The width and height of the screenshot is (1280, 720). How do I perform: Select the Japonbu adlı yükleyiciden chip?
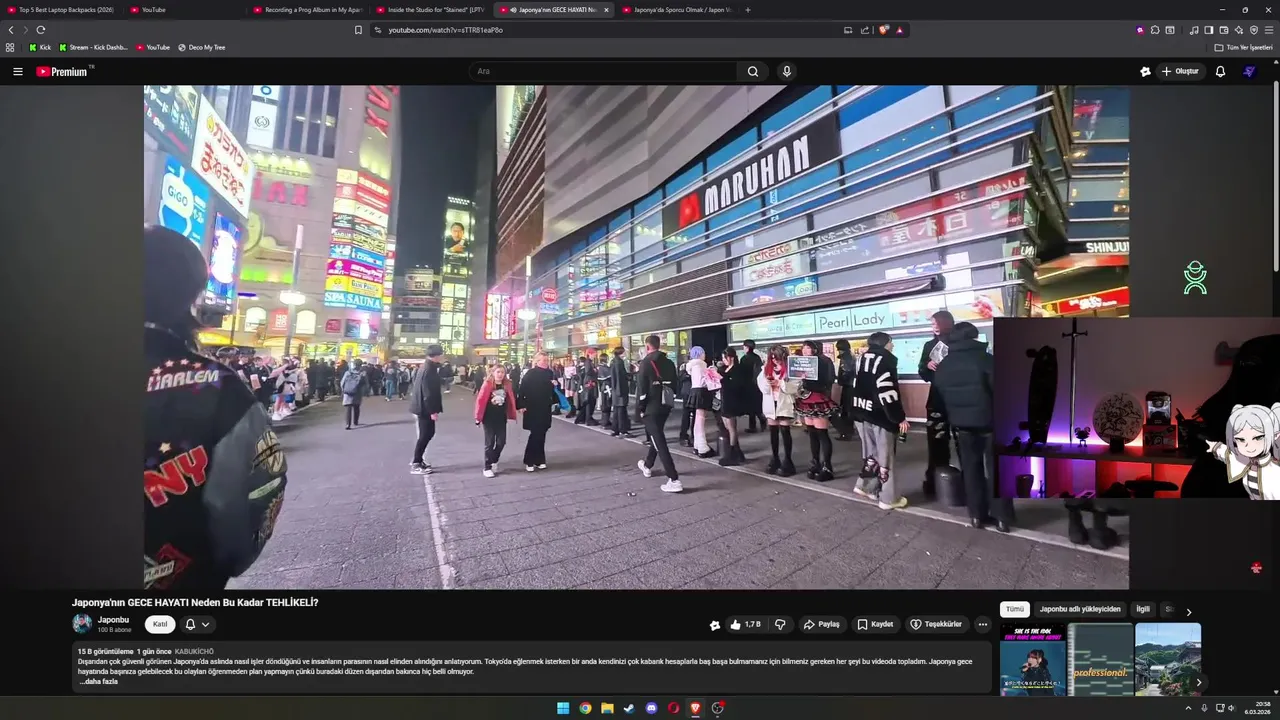coord(1080,609)
